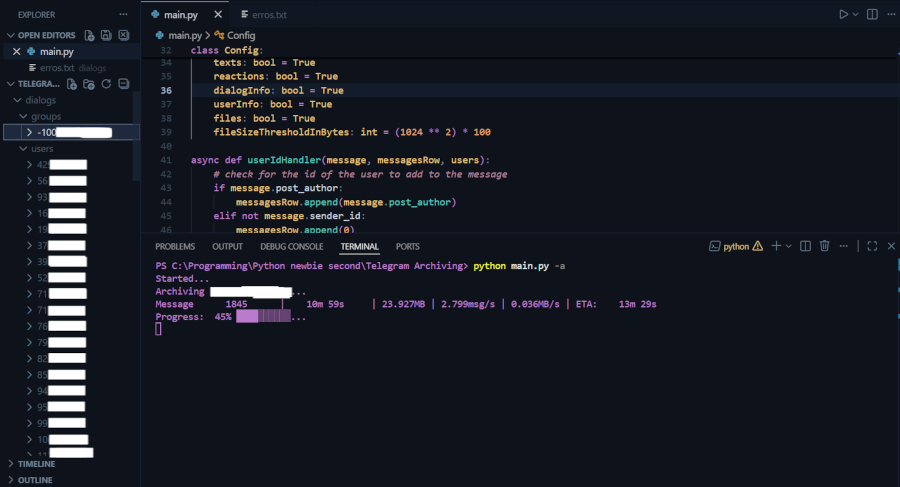
Task: Split the editor to the right
Action: 872,14
